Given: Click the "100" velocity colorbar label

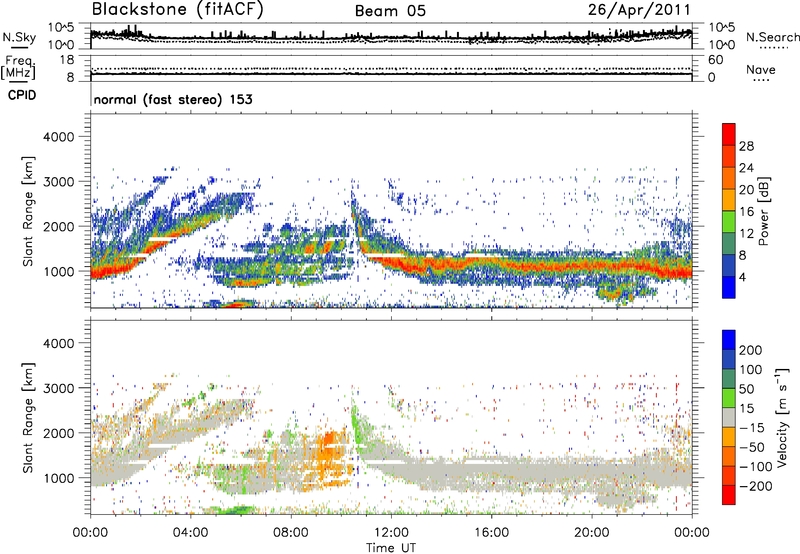Looking at the screenshot, I should coord(751,369).
